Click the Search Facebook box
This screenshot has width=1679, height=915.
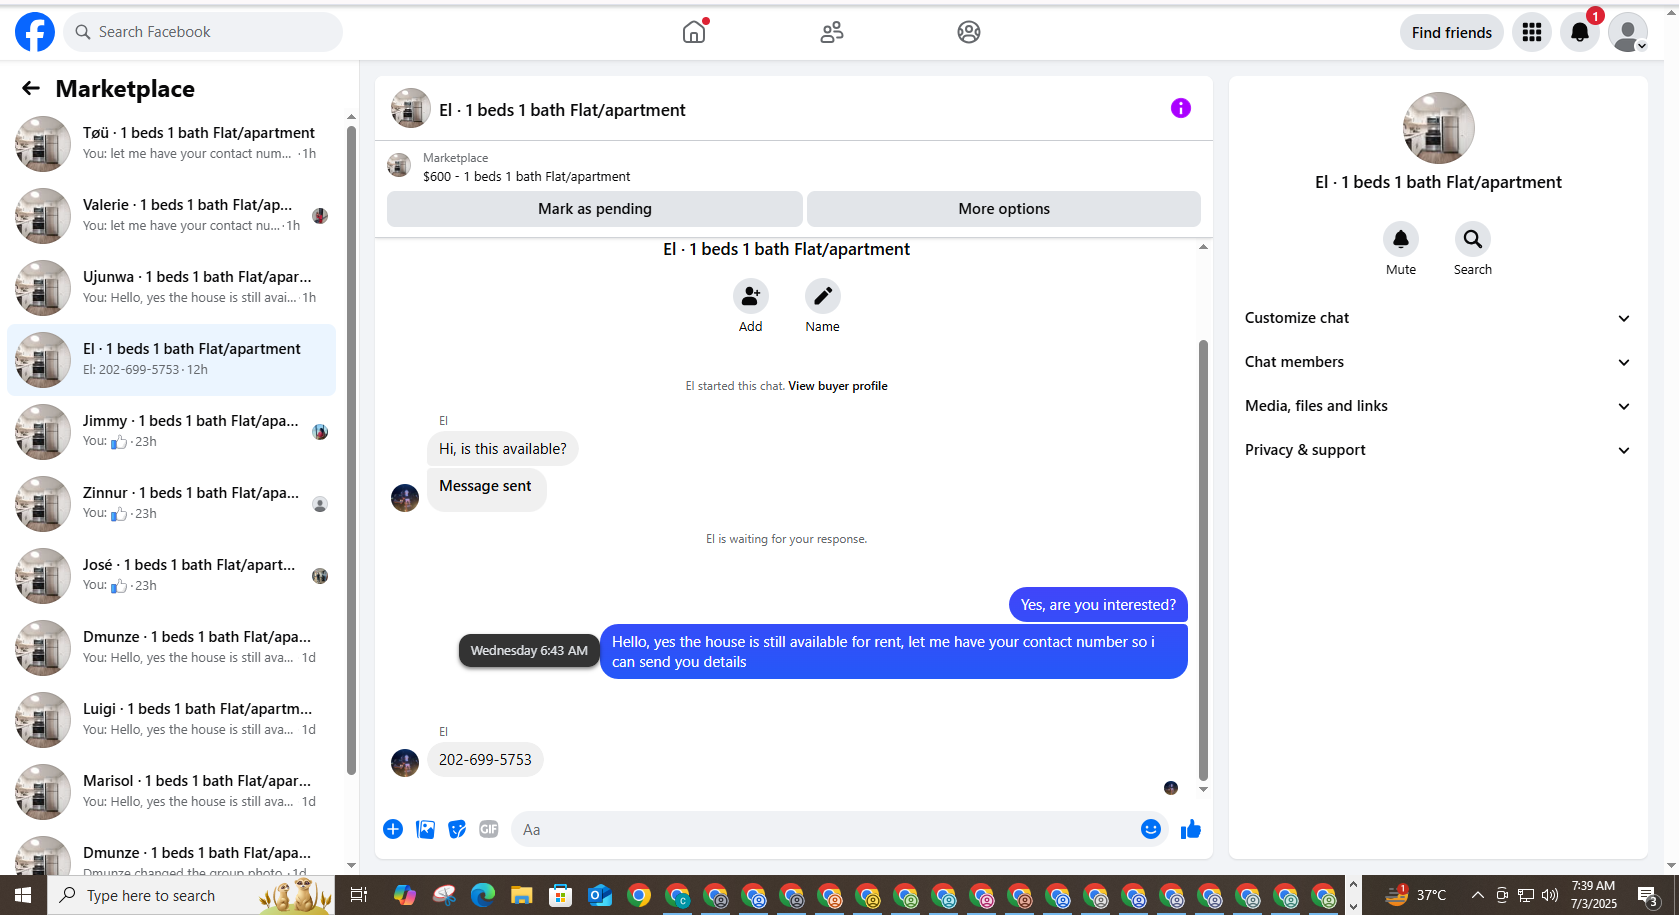tap(203, 32)
